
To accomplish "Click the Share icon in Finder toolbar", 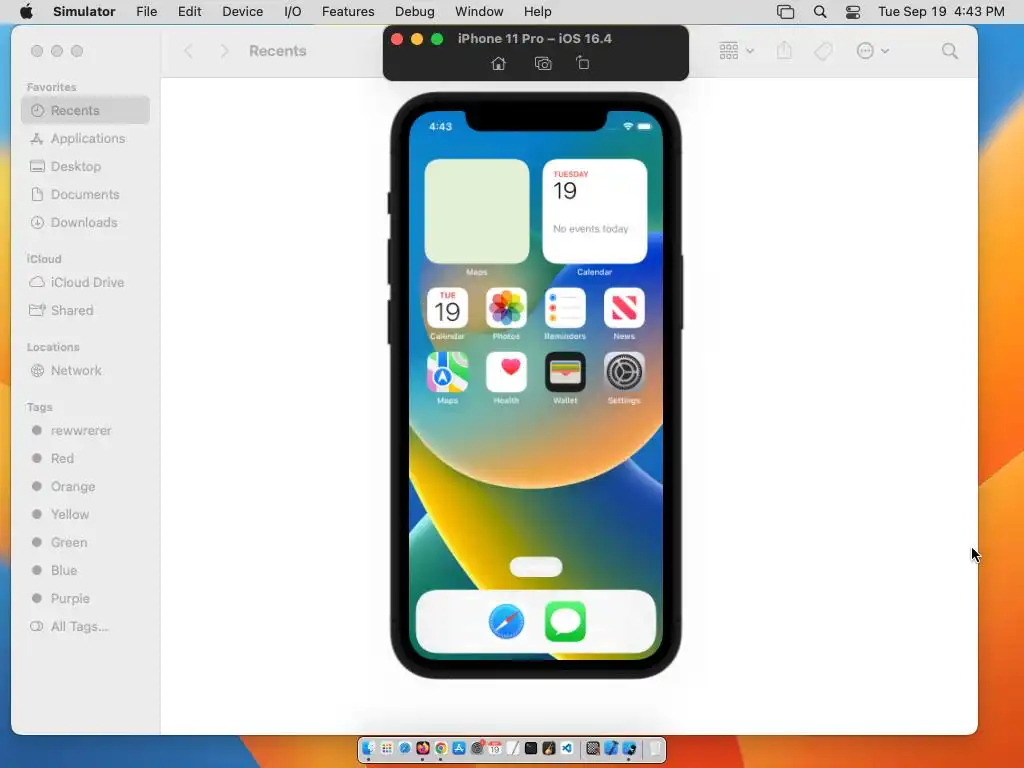I will click(x=784, y=51).
